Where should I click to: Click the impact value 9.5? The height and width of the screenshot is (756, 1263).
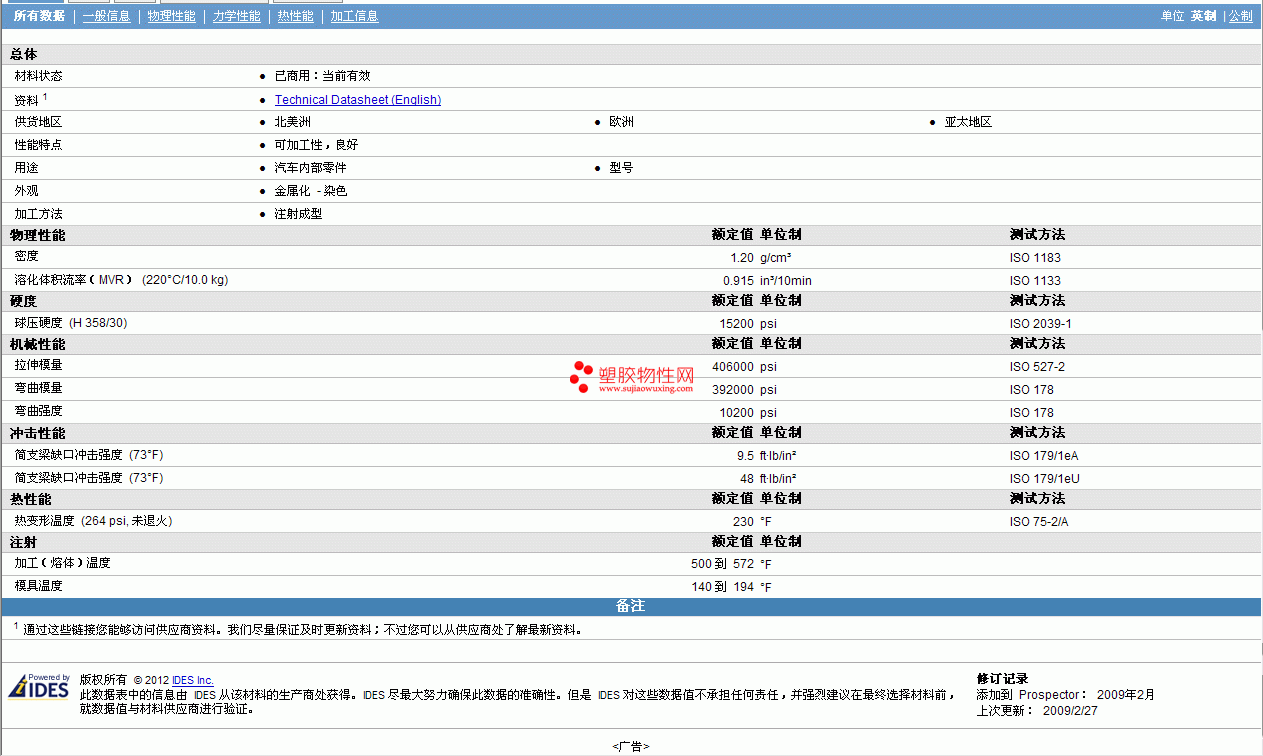coord(745,456)
